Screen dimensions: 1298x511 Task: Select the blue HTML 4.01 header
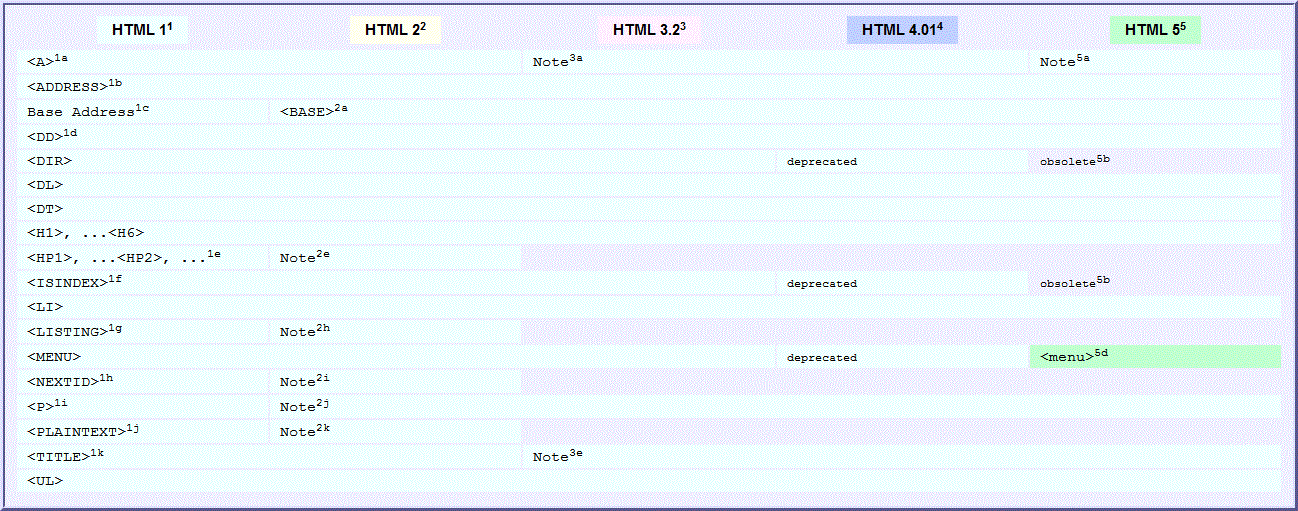pos(902,30)
